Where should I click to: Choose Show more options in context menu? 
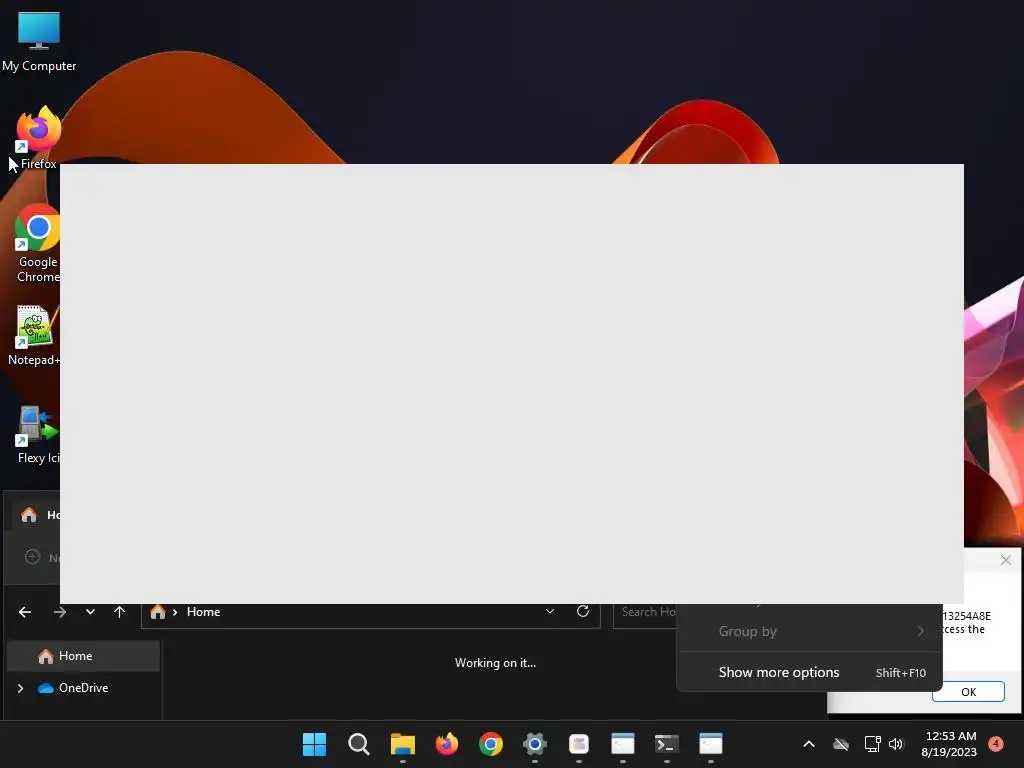coord(810,672)
